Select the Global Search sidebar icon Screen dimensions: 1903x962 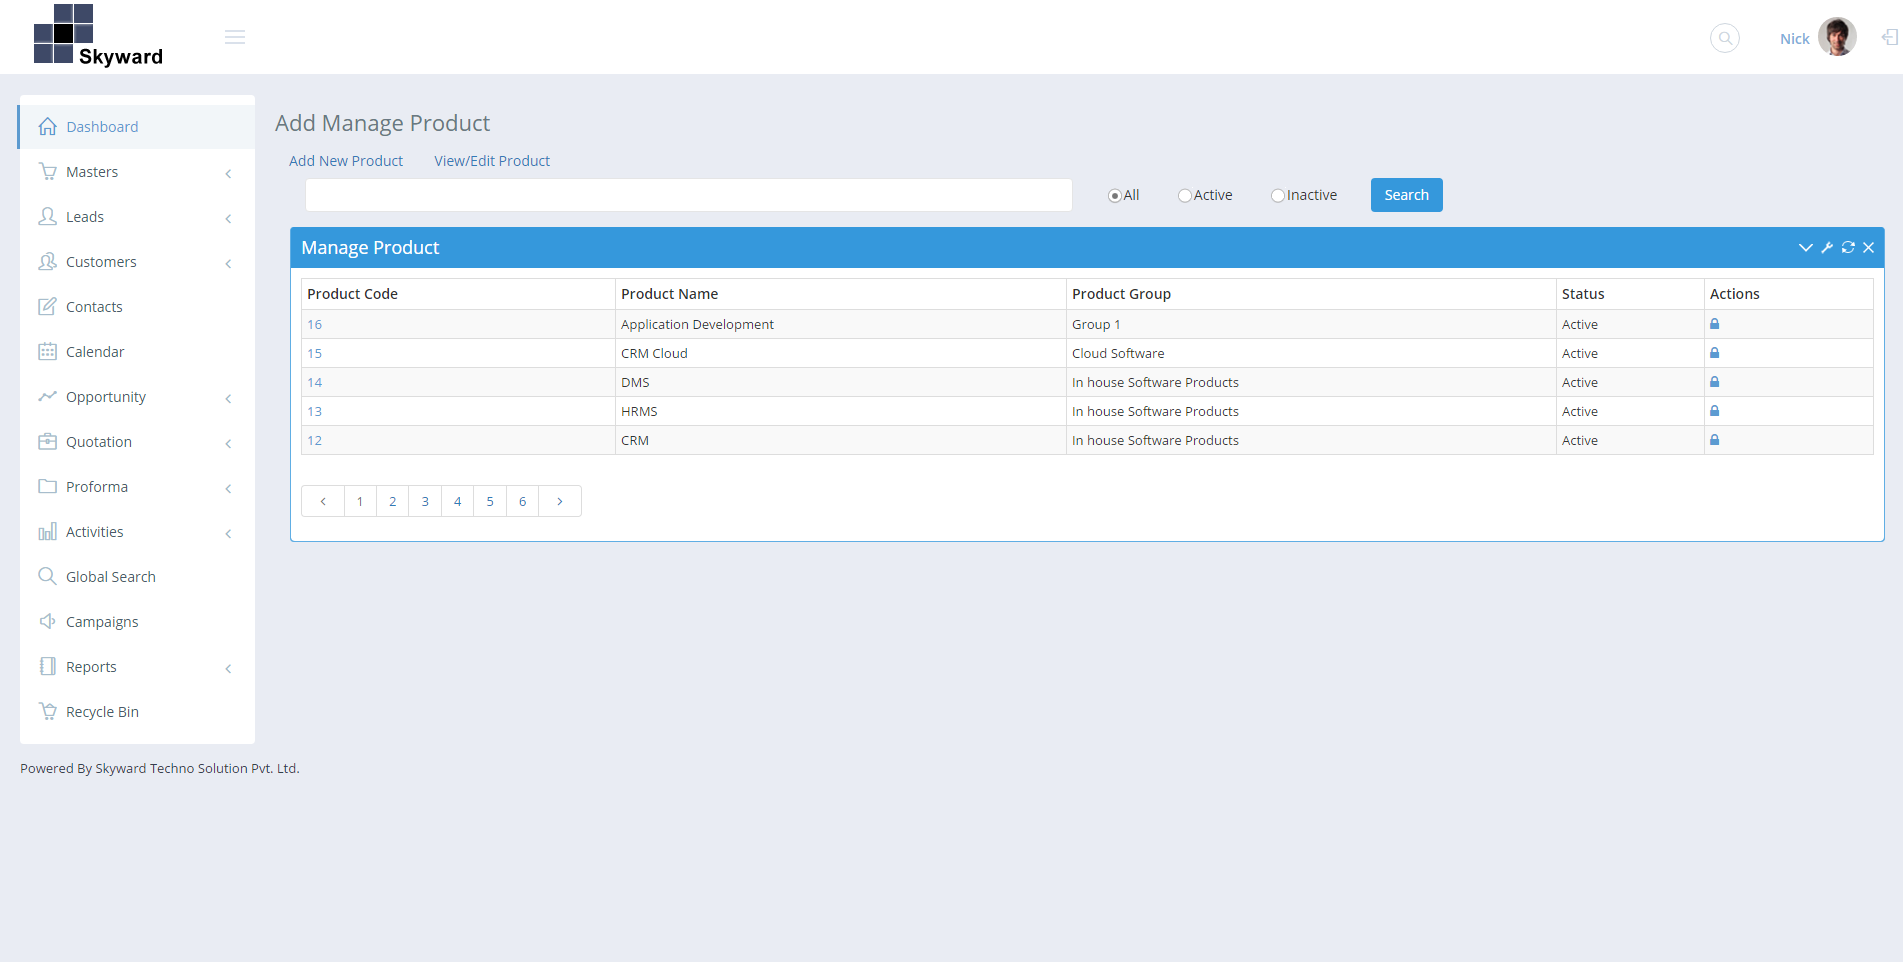click(x=47, y=576)
